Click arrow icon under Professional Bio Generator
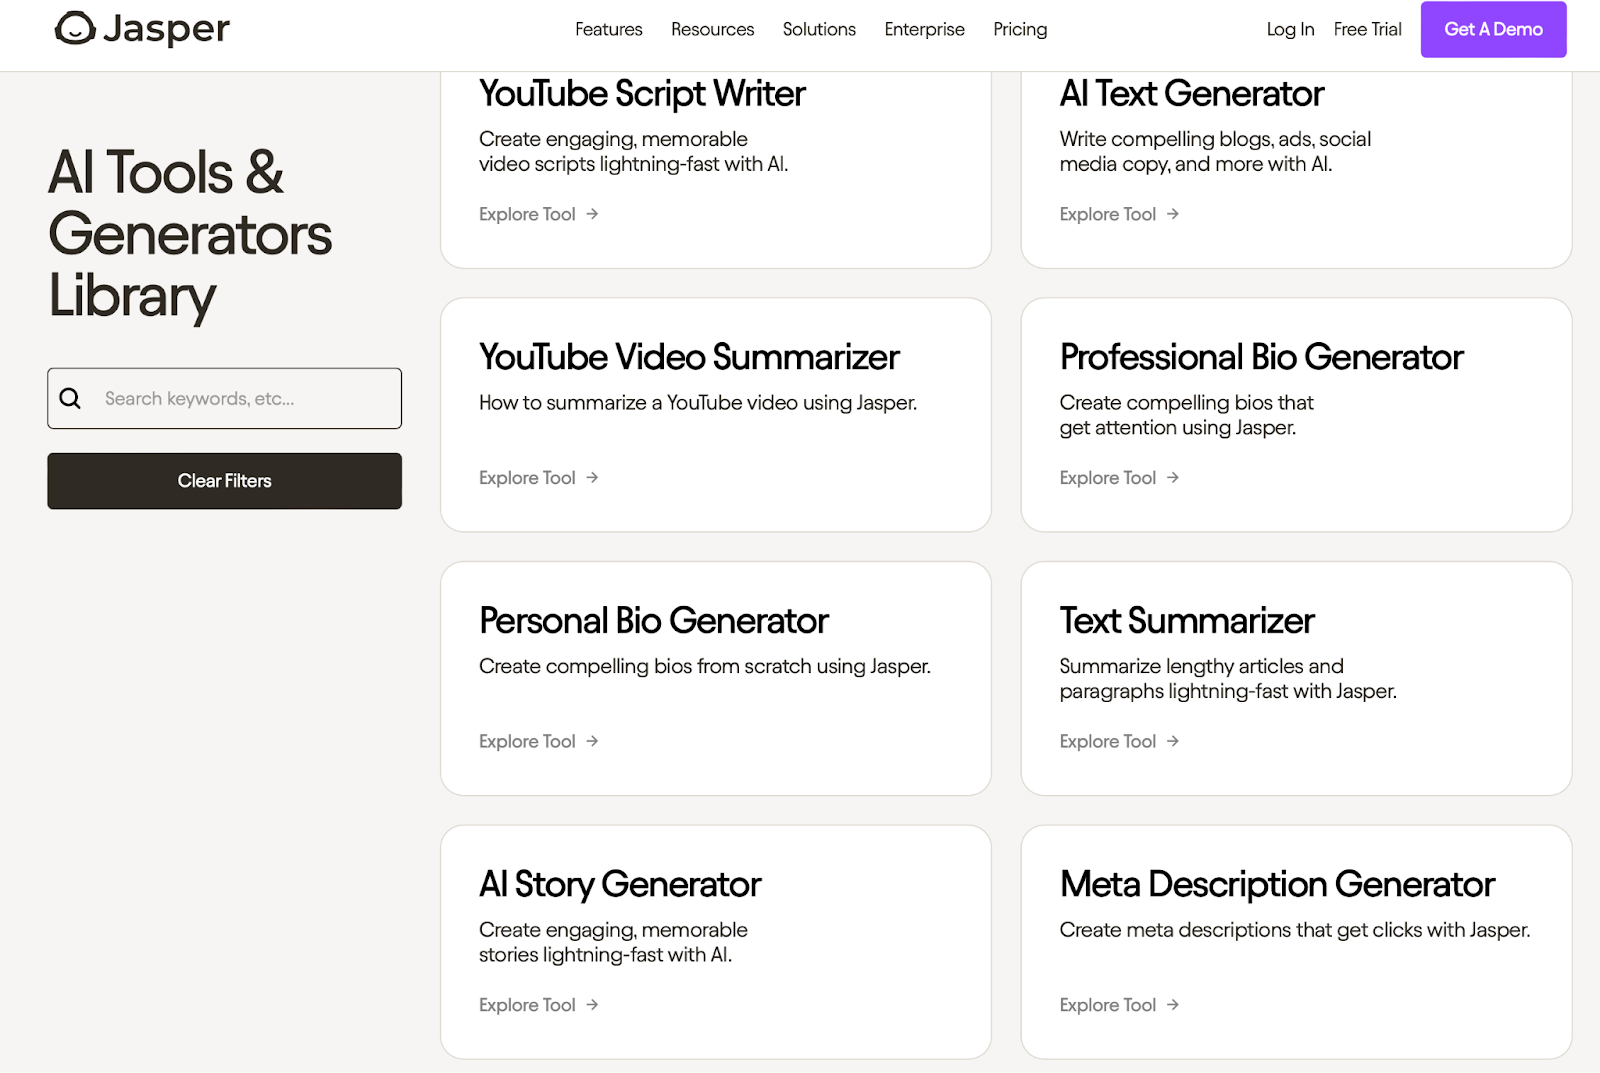Image resolution: width=1600 pixels, height=1073 pixels. tap(1173, 478)
